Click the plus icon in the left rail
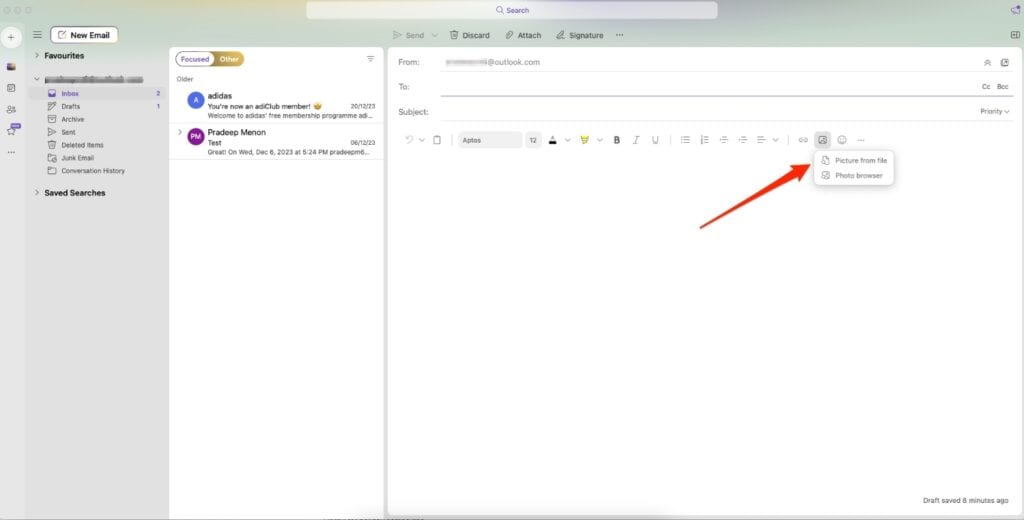 pyautogui.click(x=11, y=37)
